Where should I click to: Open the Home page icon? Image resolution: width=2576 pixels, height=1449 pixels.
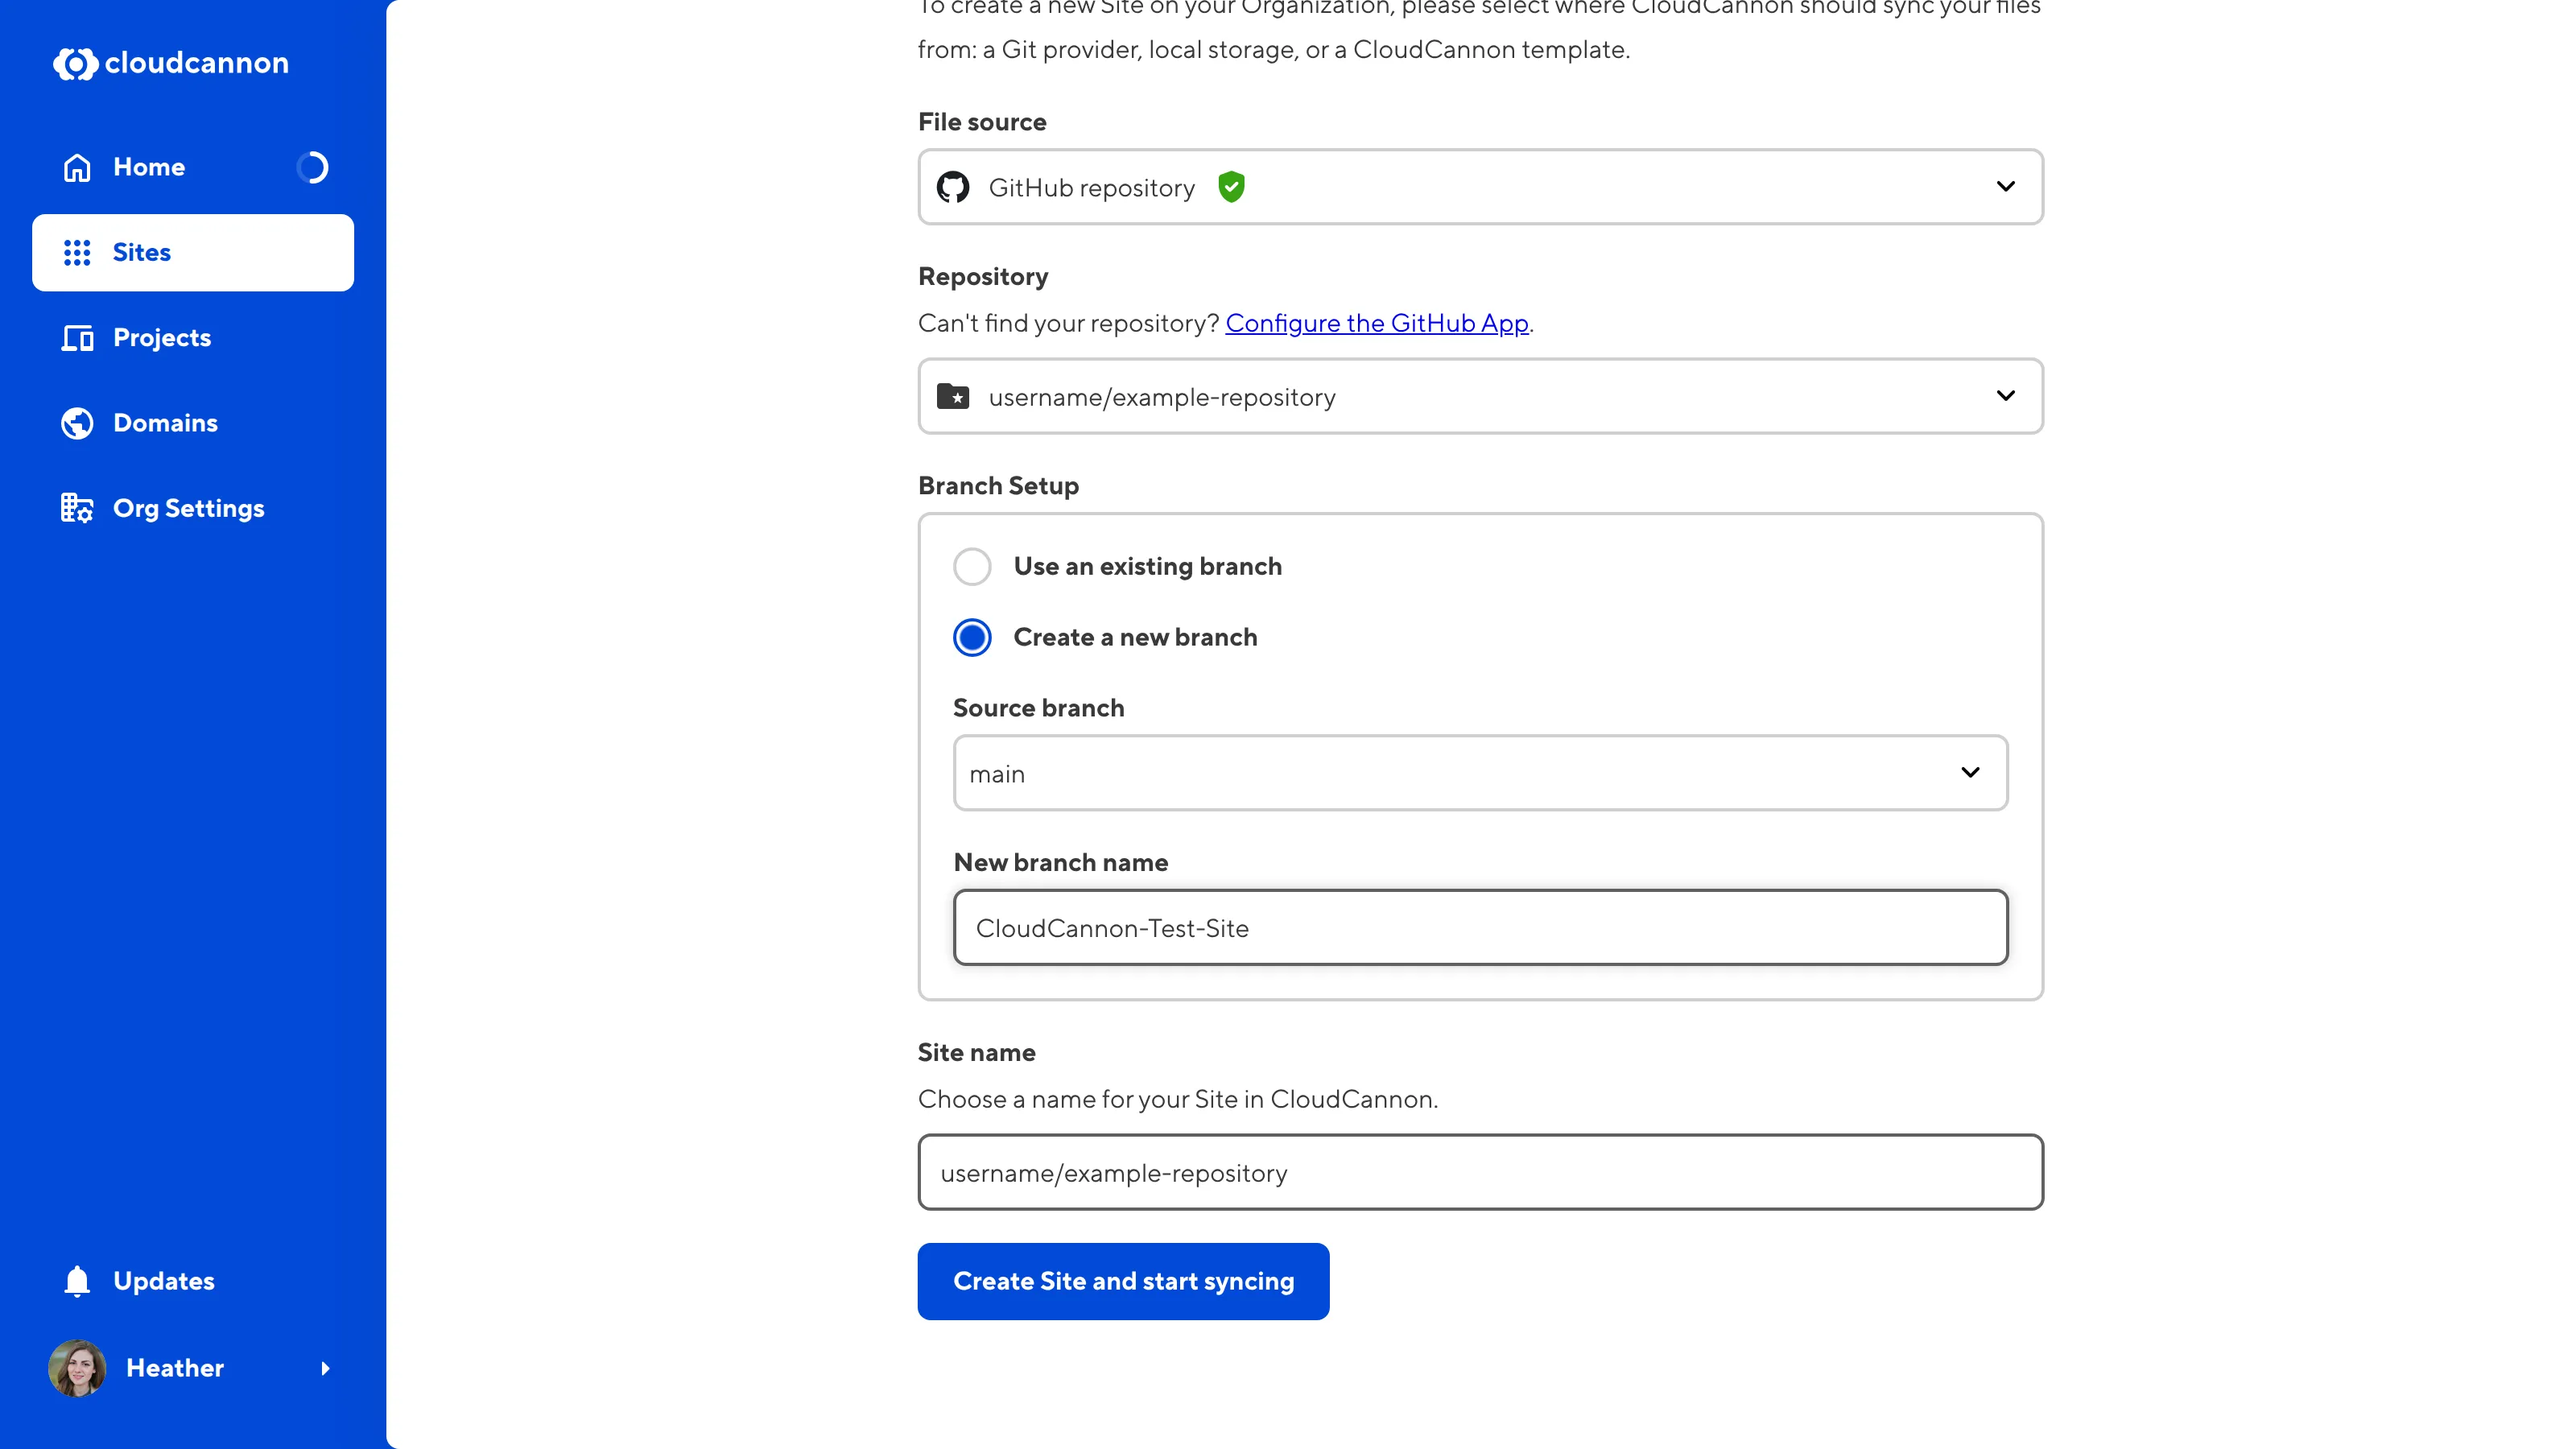coord(76,167)
